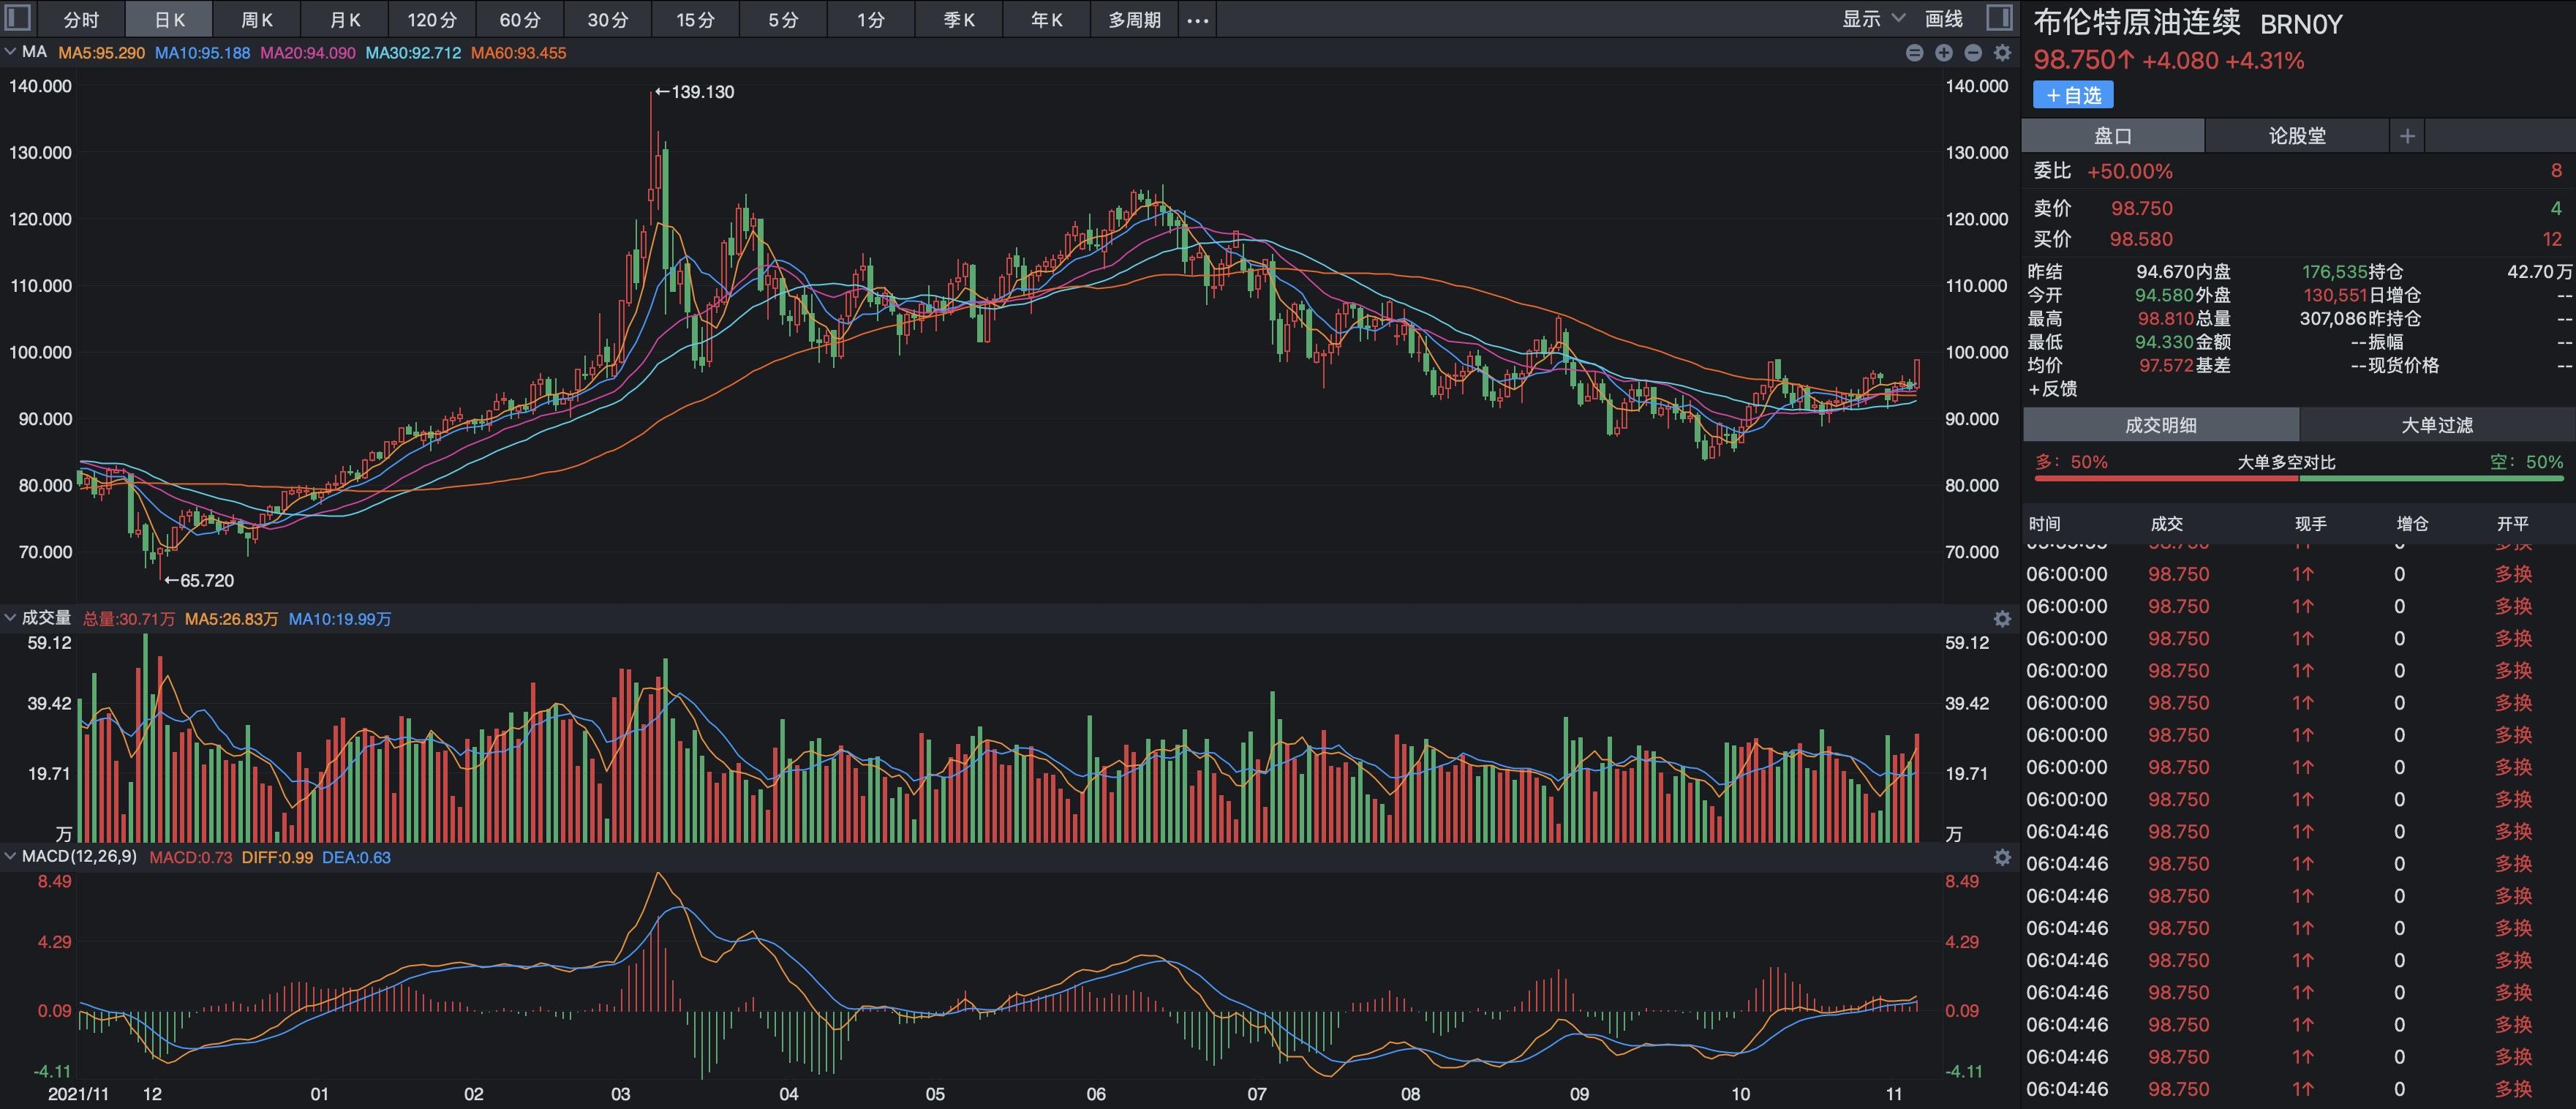Switch to 1分 chart
The image size is (2576, 1109).
click(871, 20)
